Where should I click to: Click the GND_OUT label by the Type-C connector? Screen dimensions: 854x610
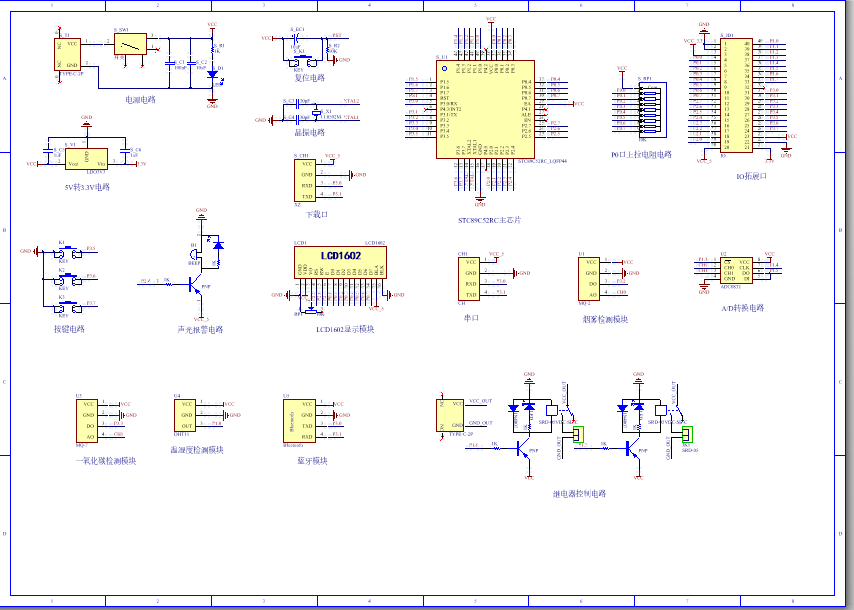[x=481, y=423]
